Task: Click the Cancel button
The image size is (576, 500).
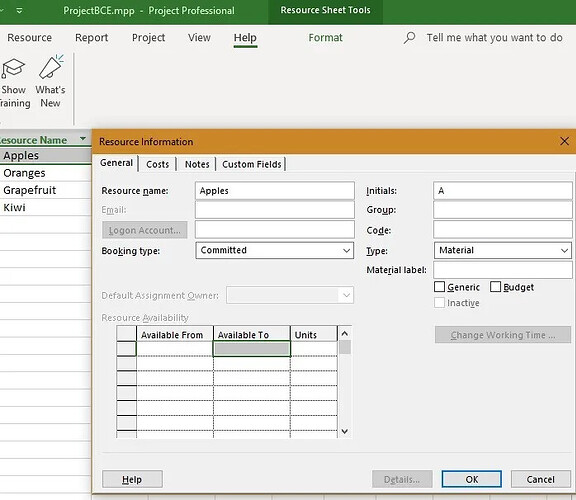Action: tap(540, 479)
